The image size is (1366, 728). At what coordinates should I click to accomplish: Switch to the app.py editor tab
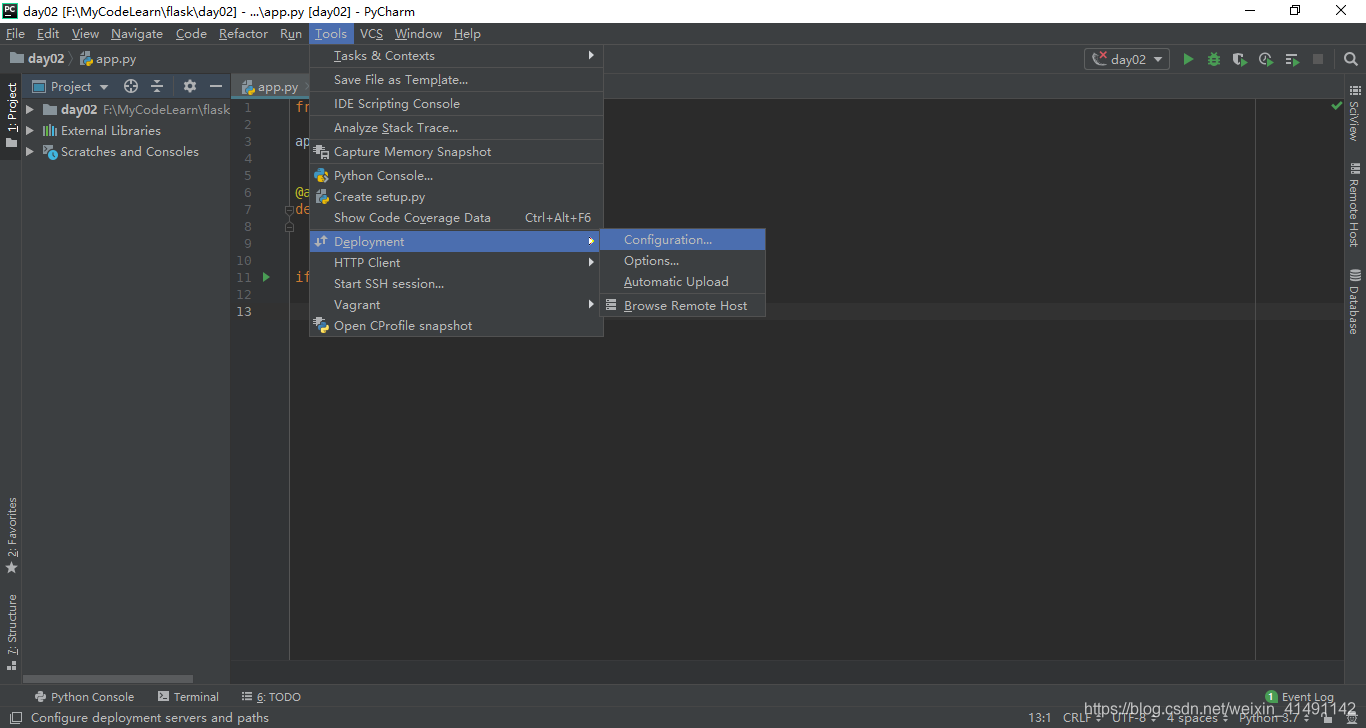[270, 87]
